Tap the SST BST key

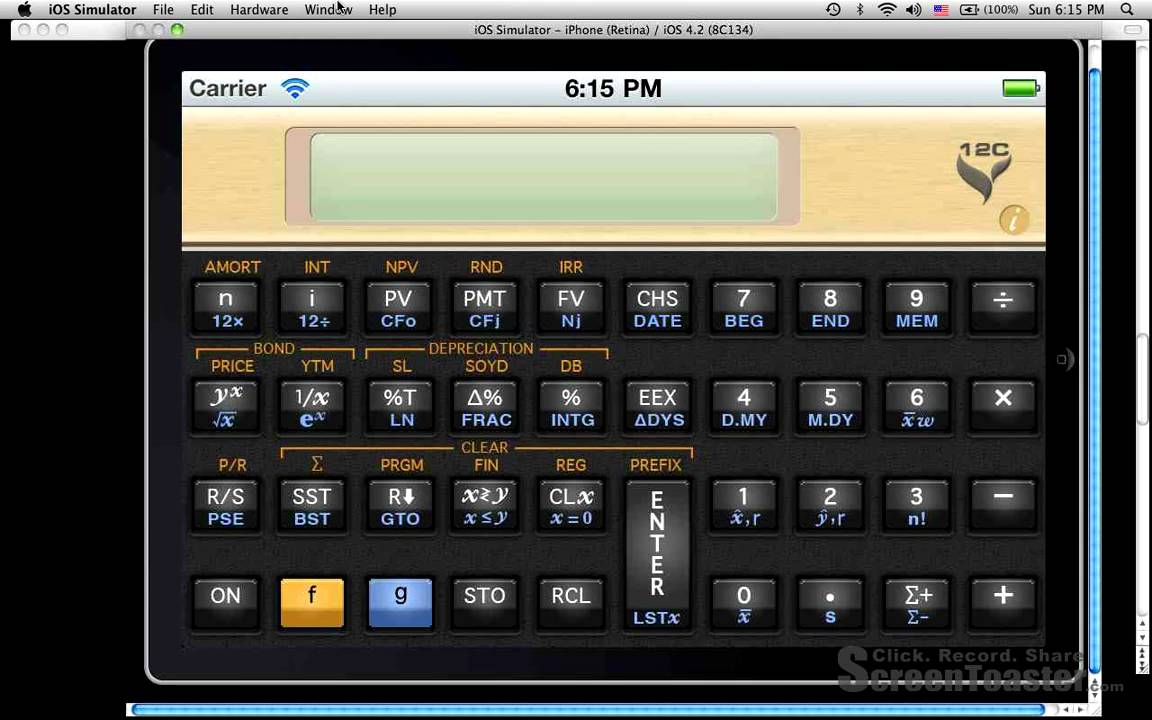[x=312, y=506]
